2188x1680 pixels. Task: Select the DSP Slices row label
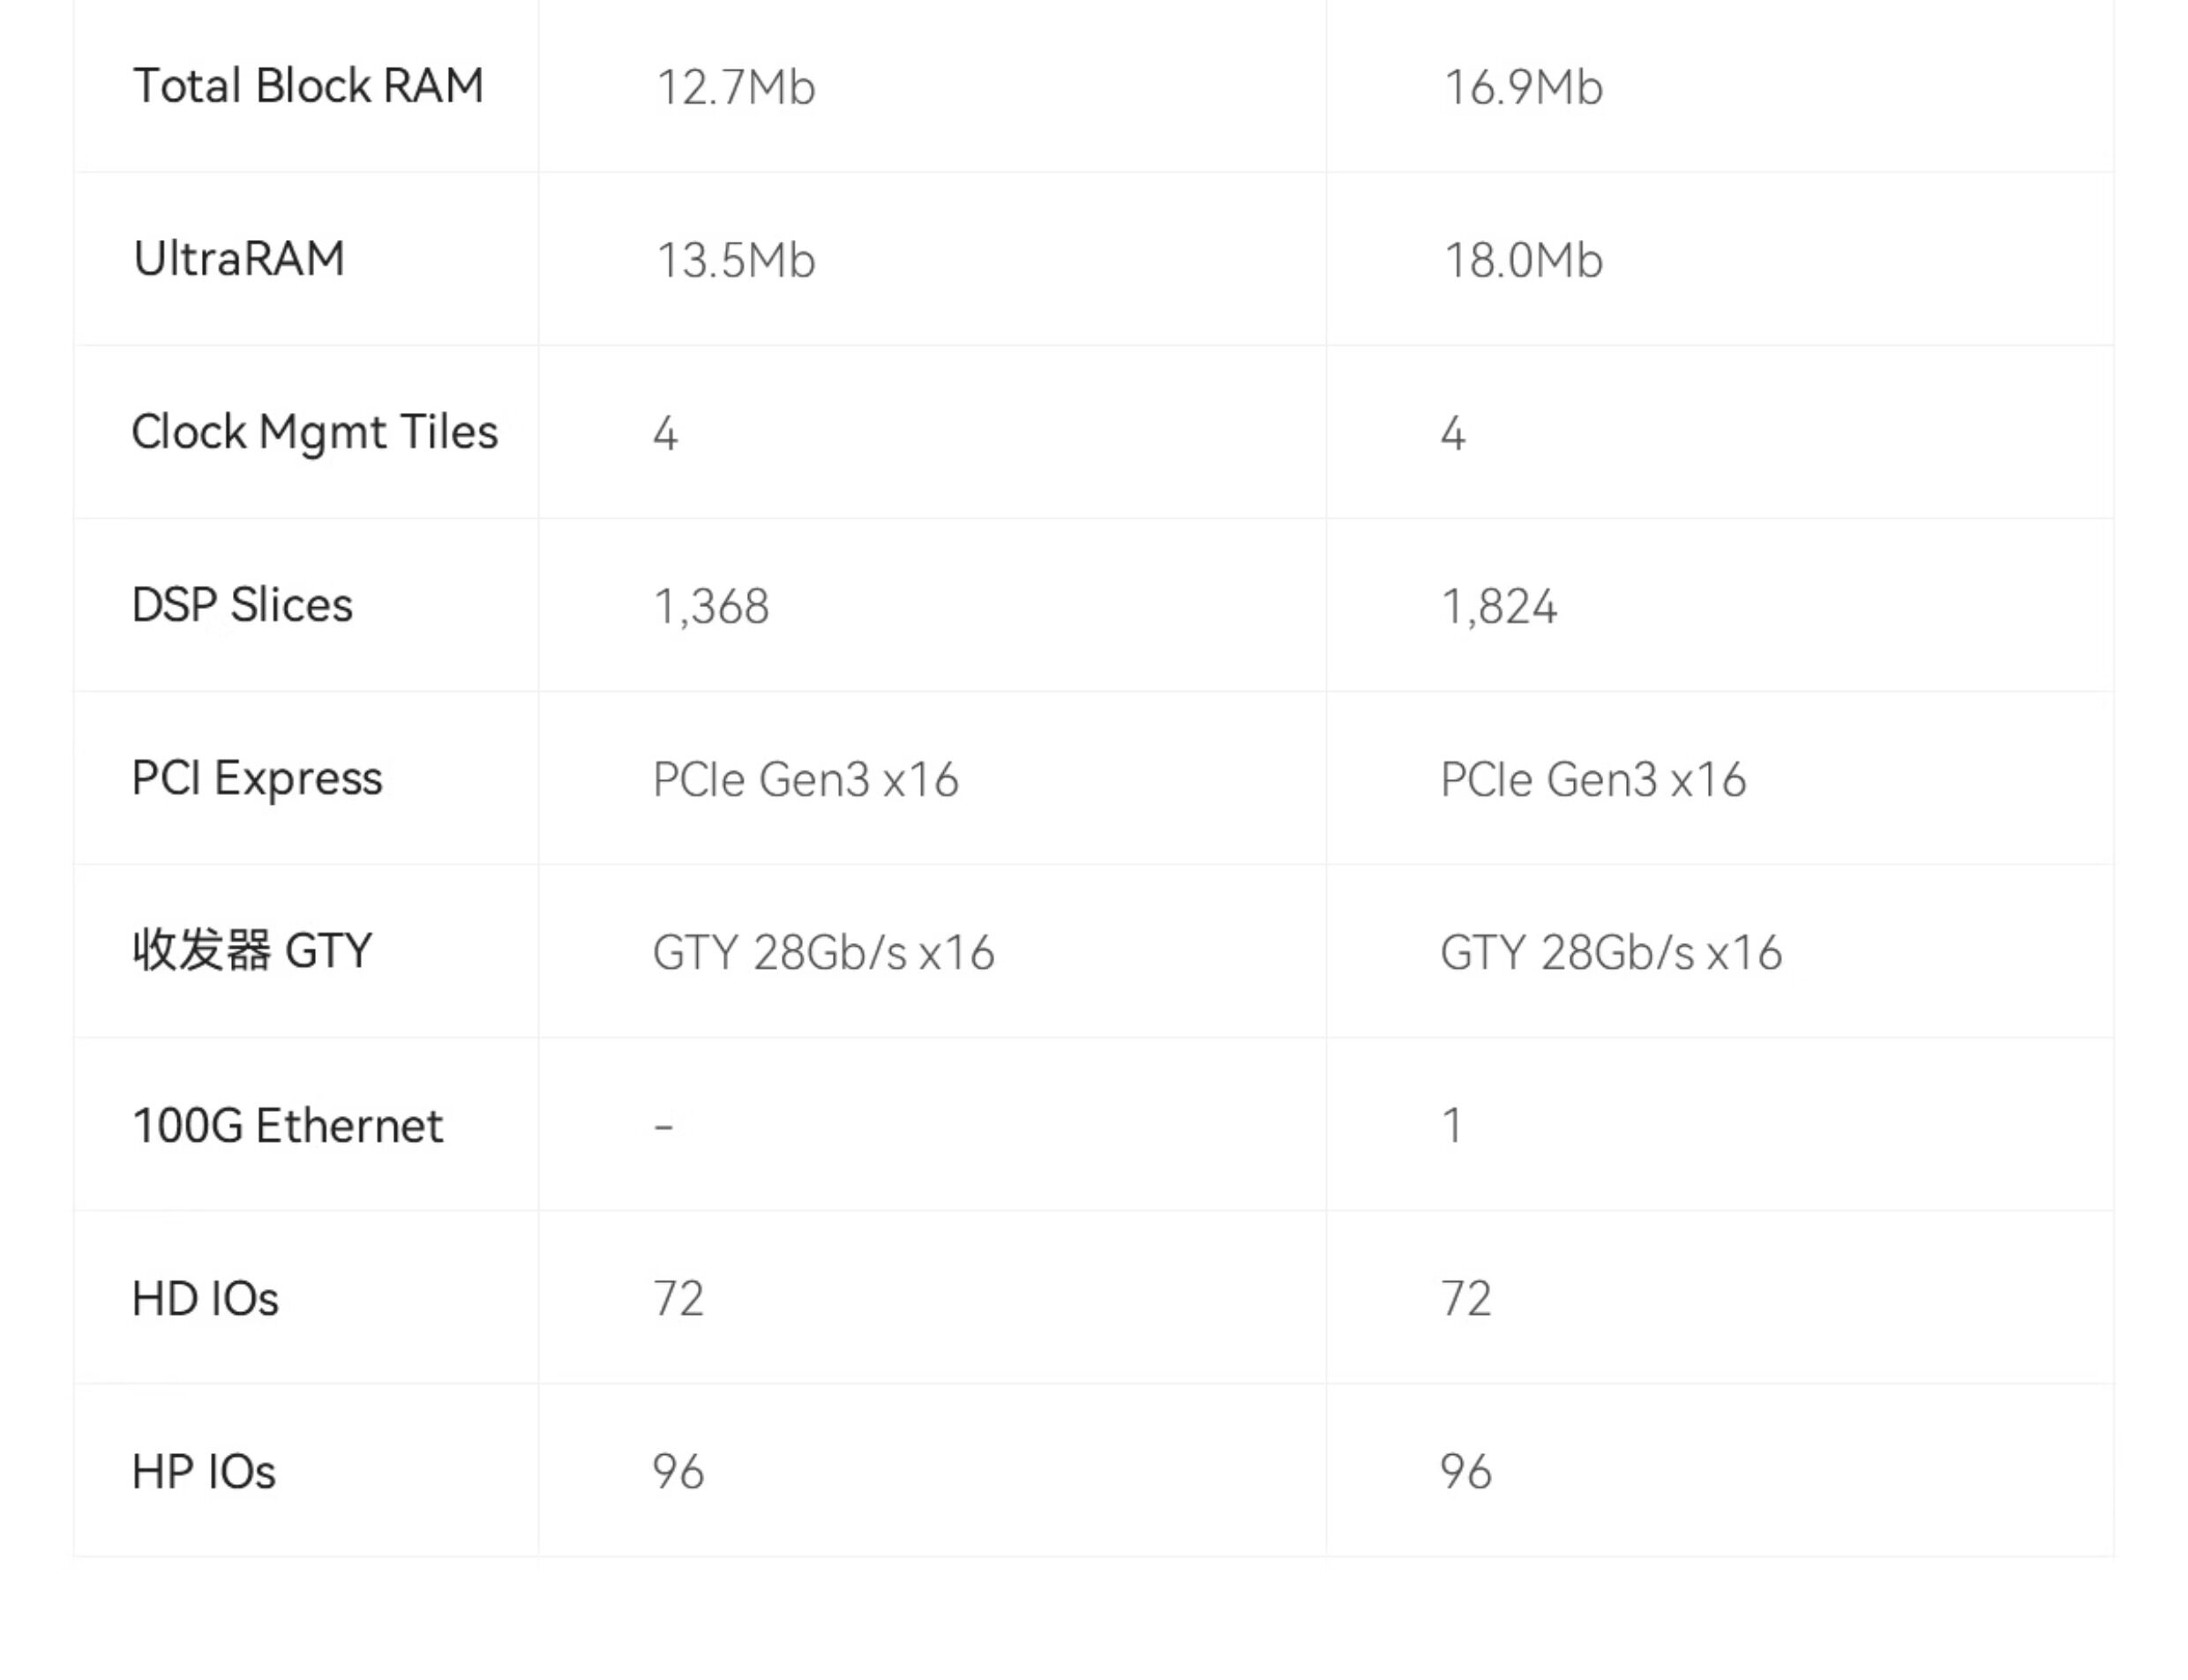click(242, 605)
